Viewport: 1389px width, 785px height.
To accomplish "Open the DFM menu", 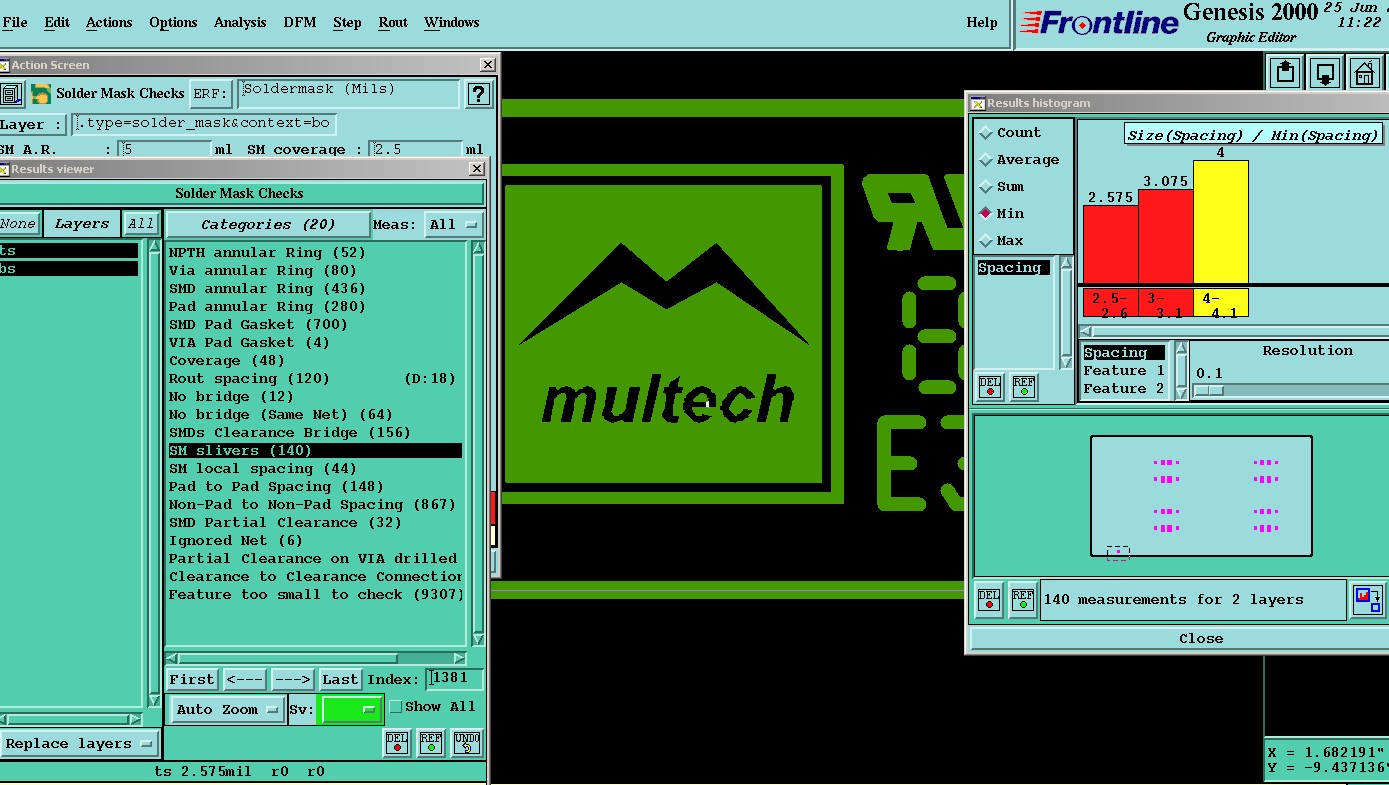I will (x=300, y=22).
